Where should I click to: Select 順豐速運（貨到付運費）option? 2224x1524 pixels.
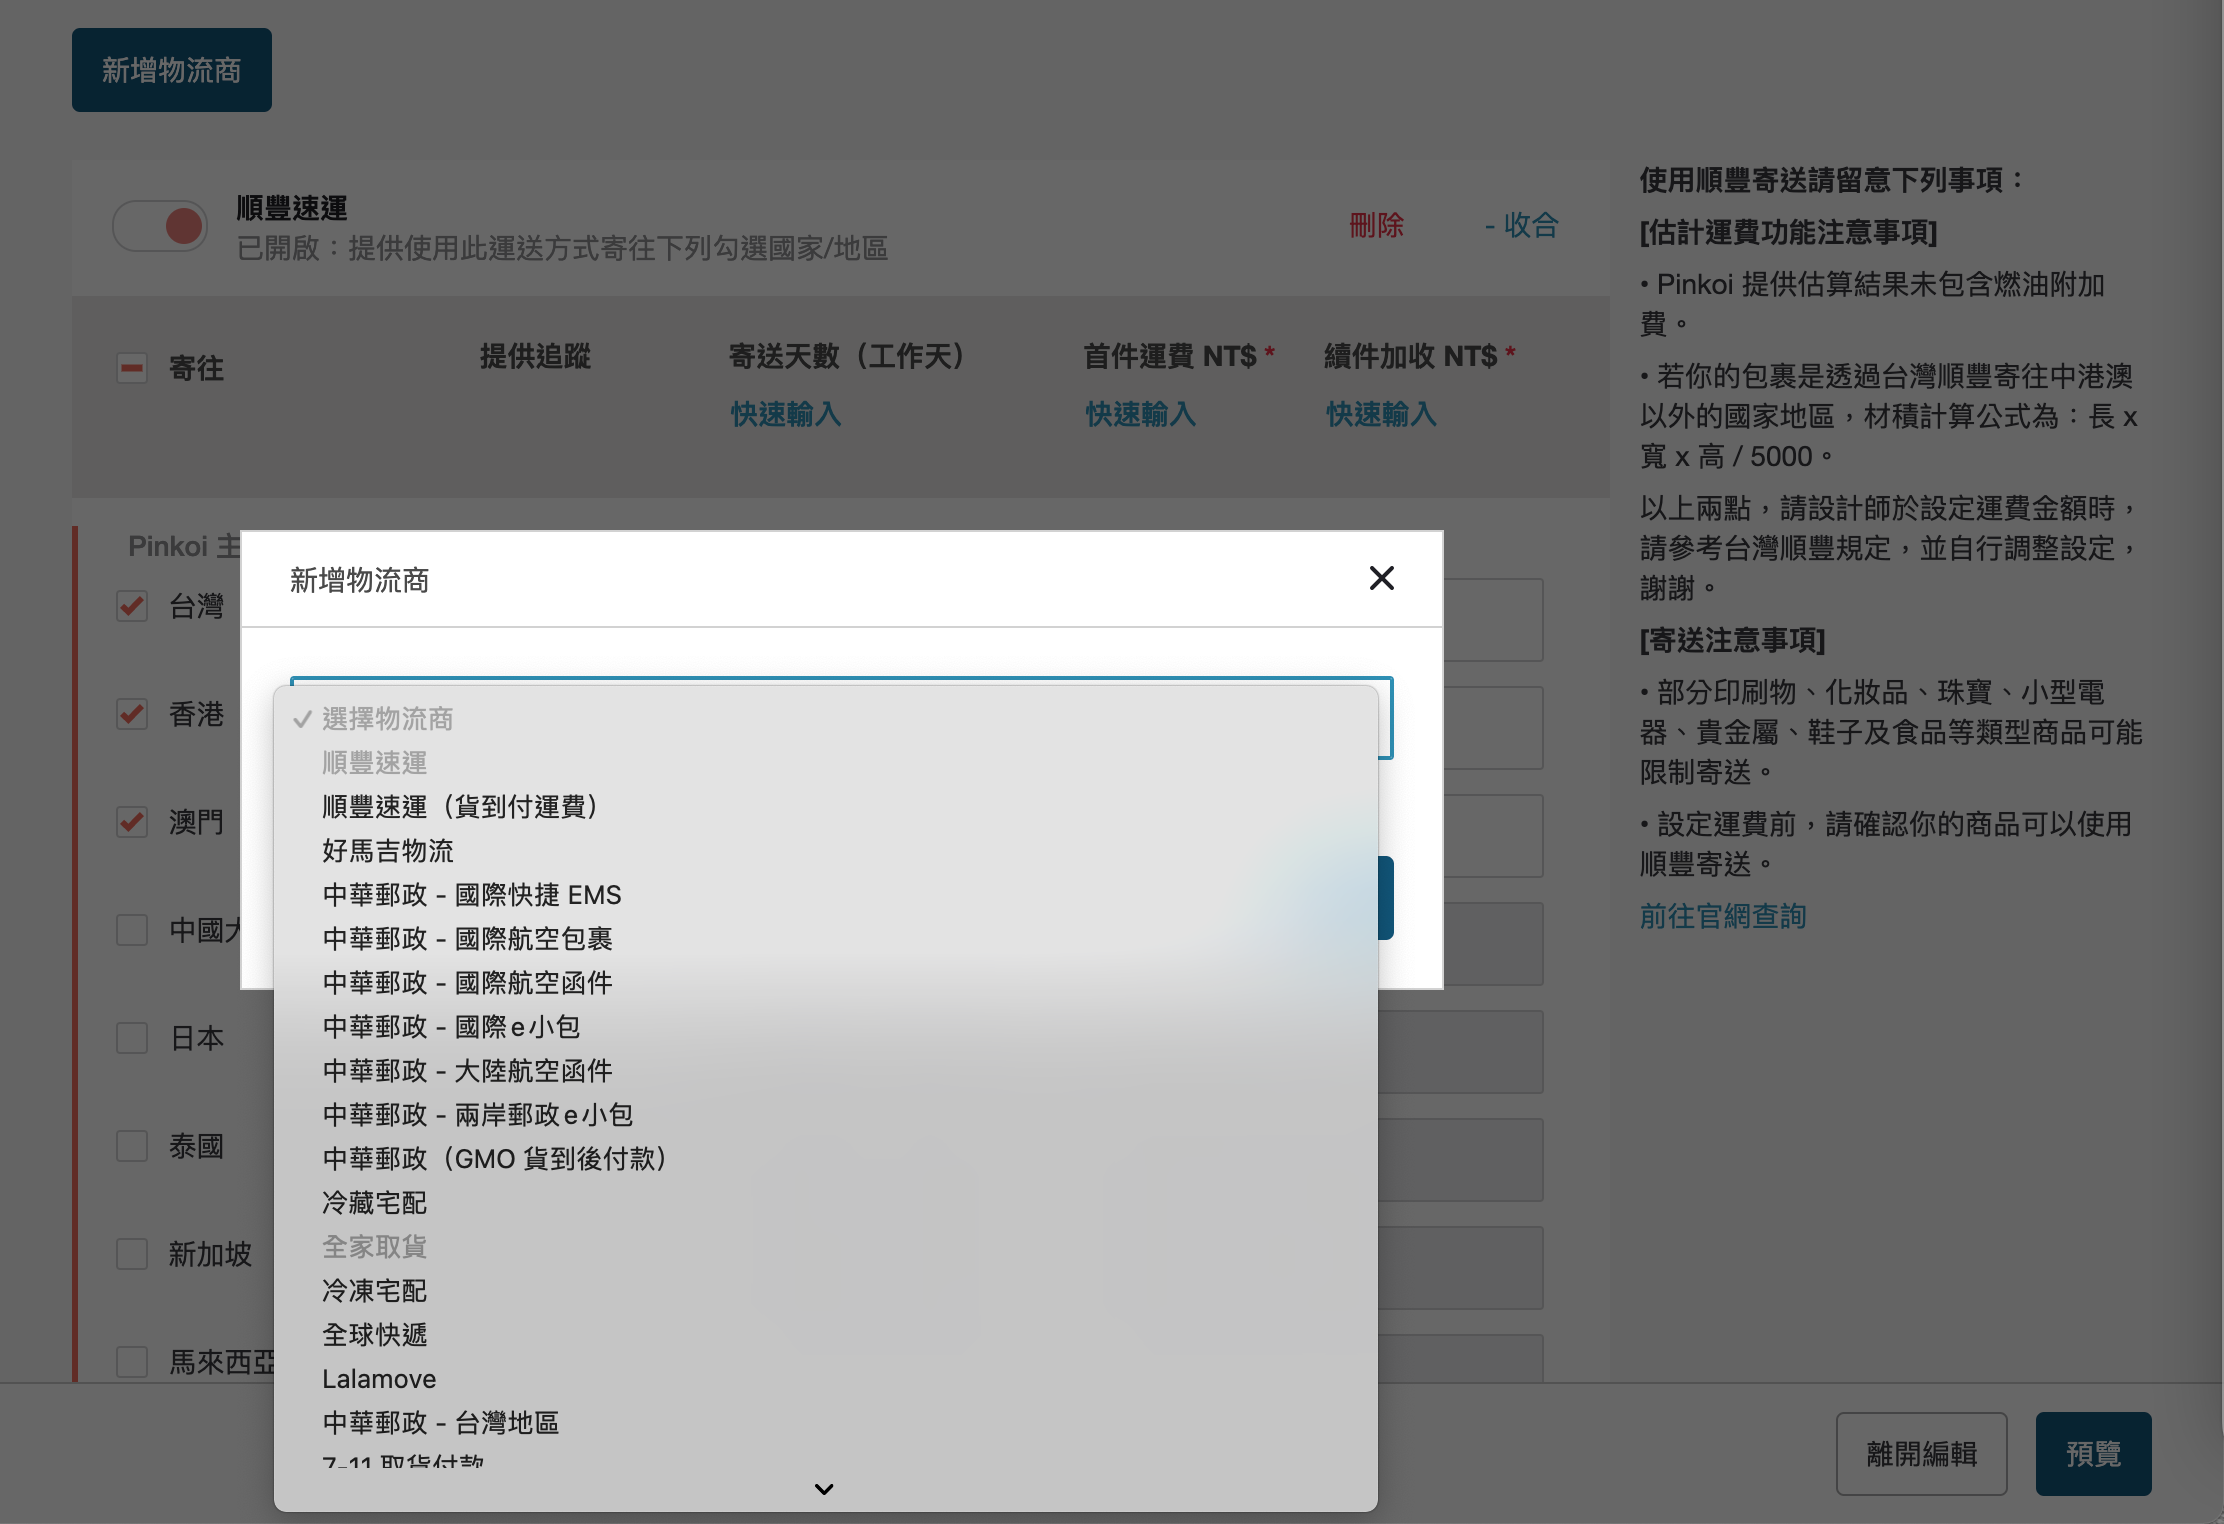coord(826,807)
